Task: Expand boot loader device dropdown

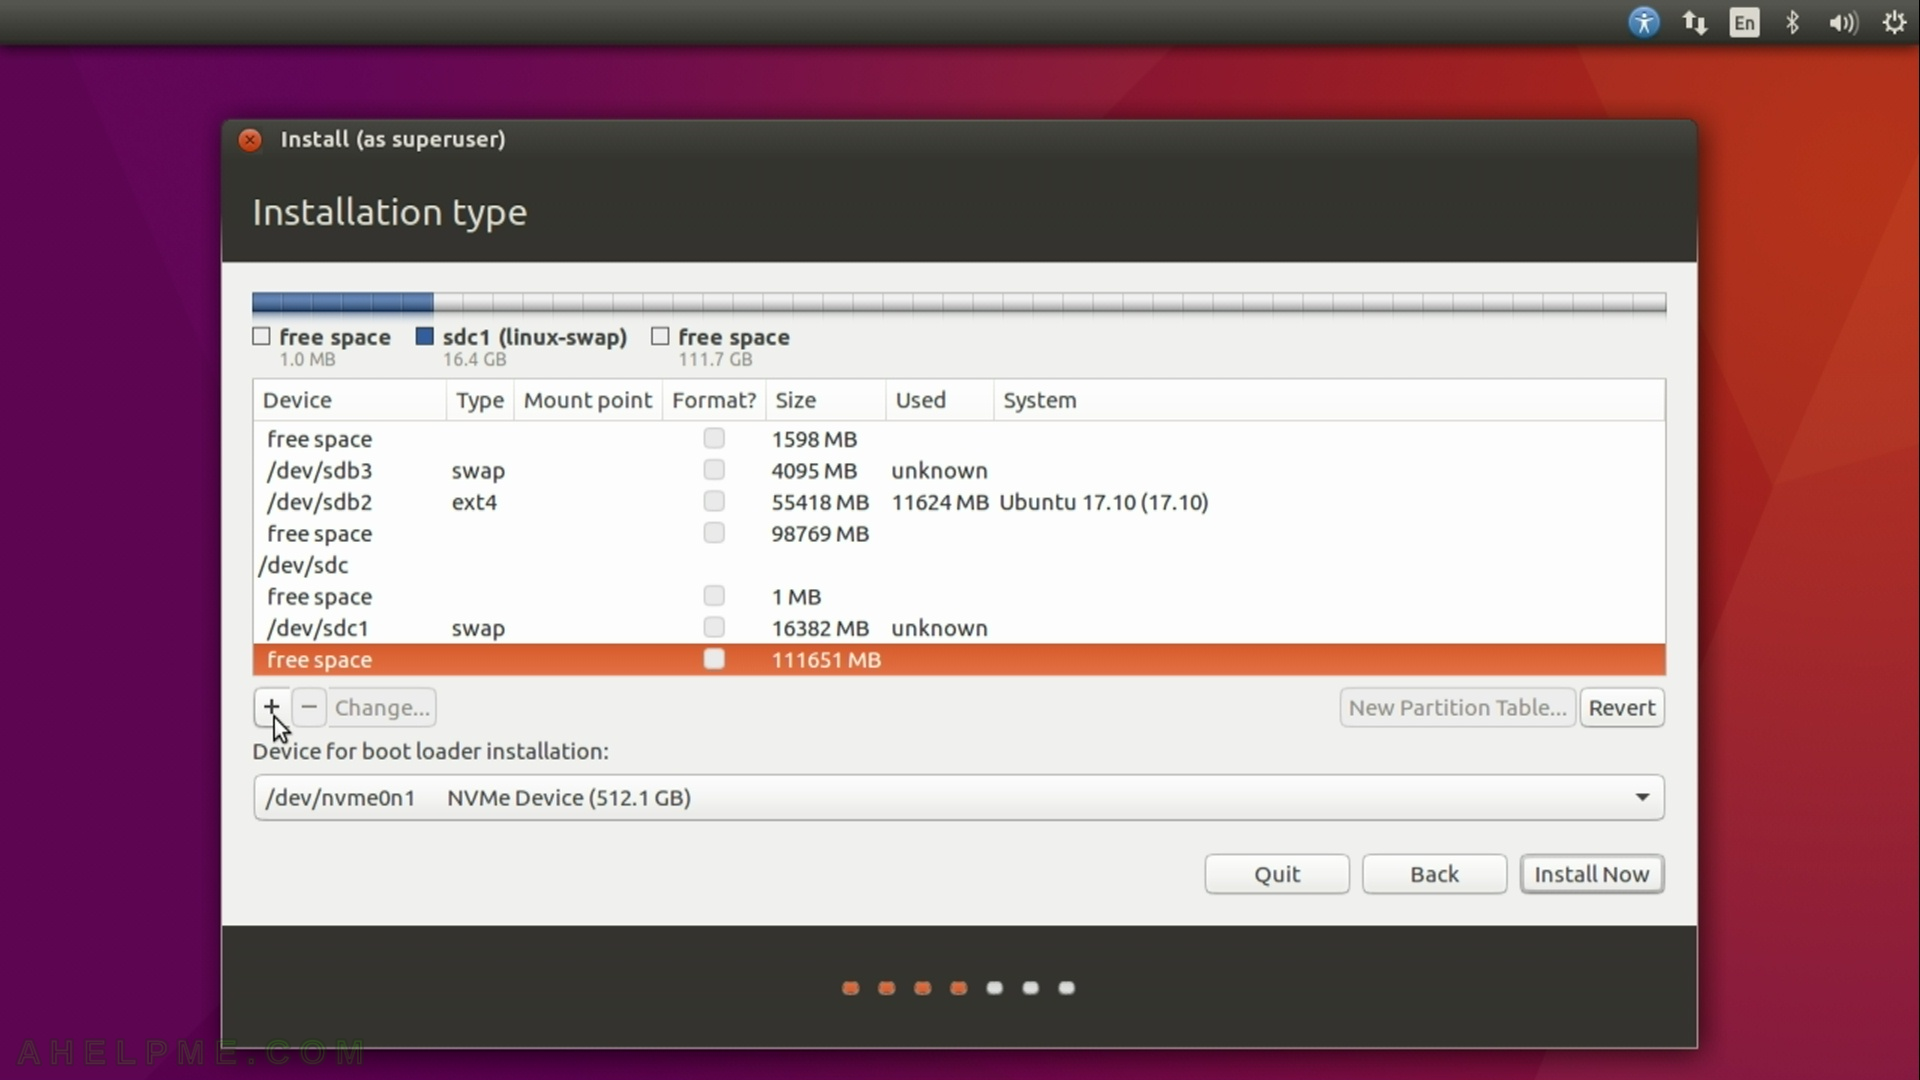Action: tap(1642, 796)
